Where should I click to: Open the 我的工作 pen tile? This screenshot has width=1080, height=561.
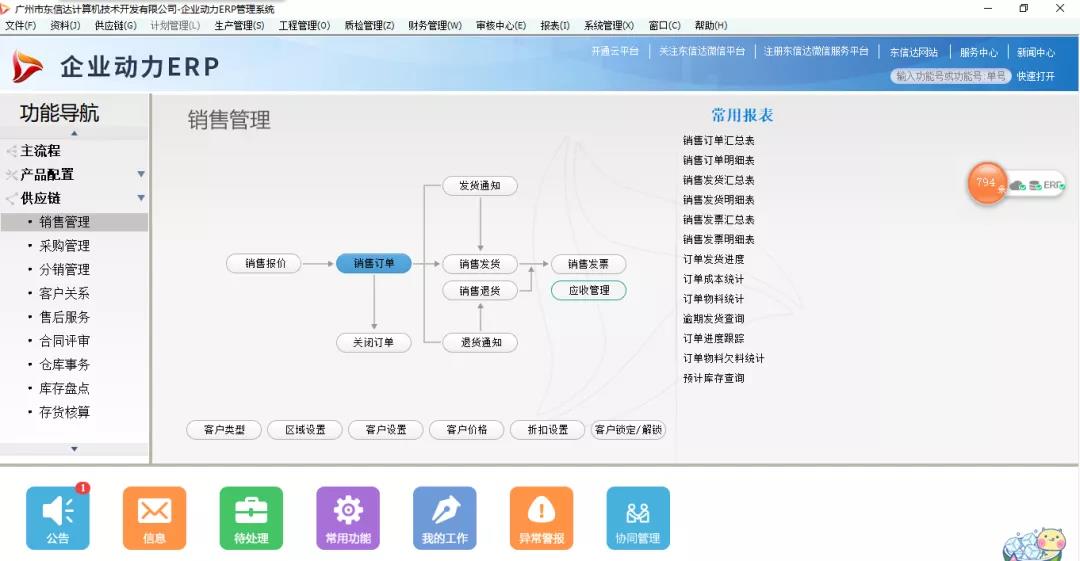[x=444, y=518]
